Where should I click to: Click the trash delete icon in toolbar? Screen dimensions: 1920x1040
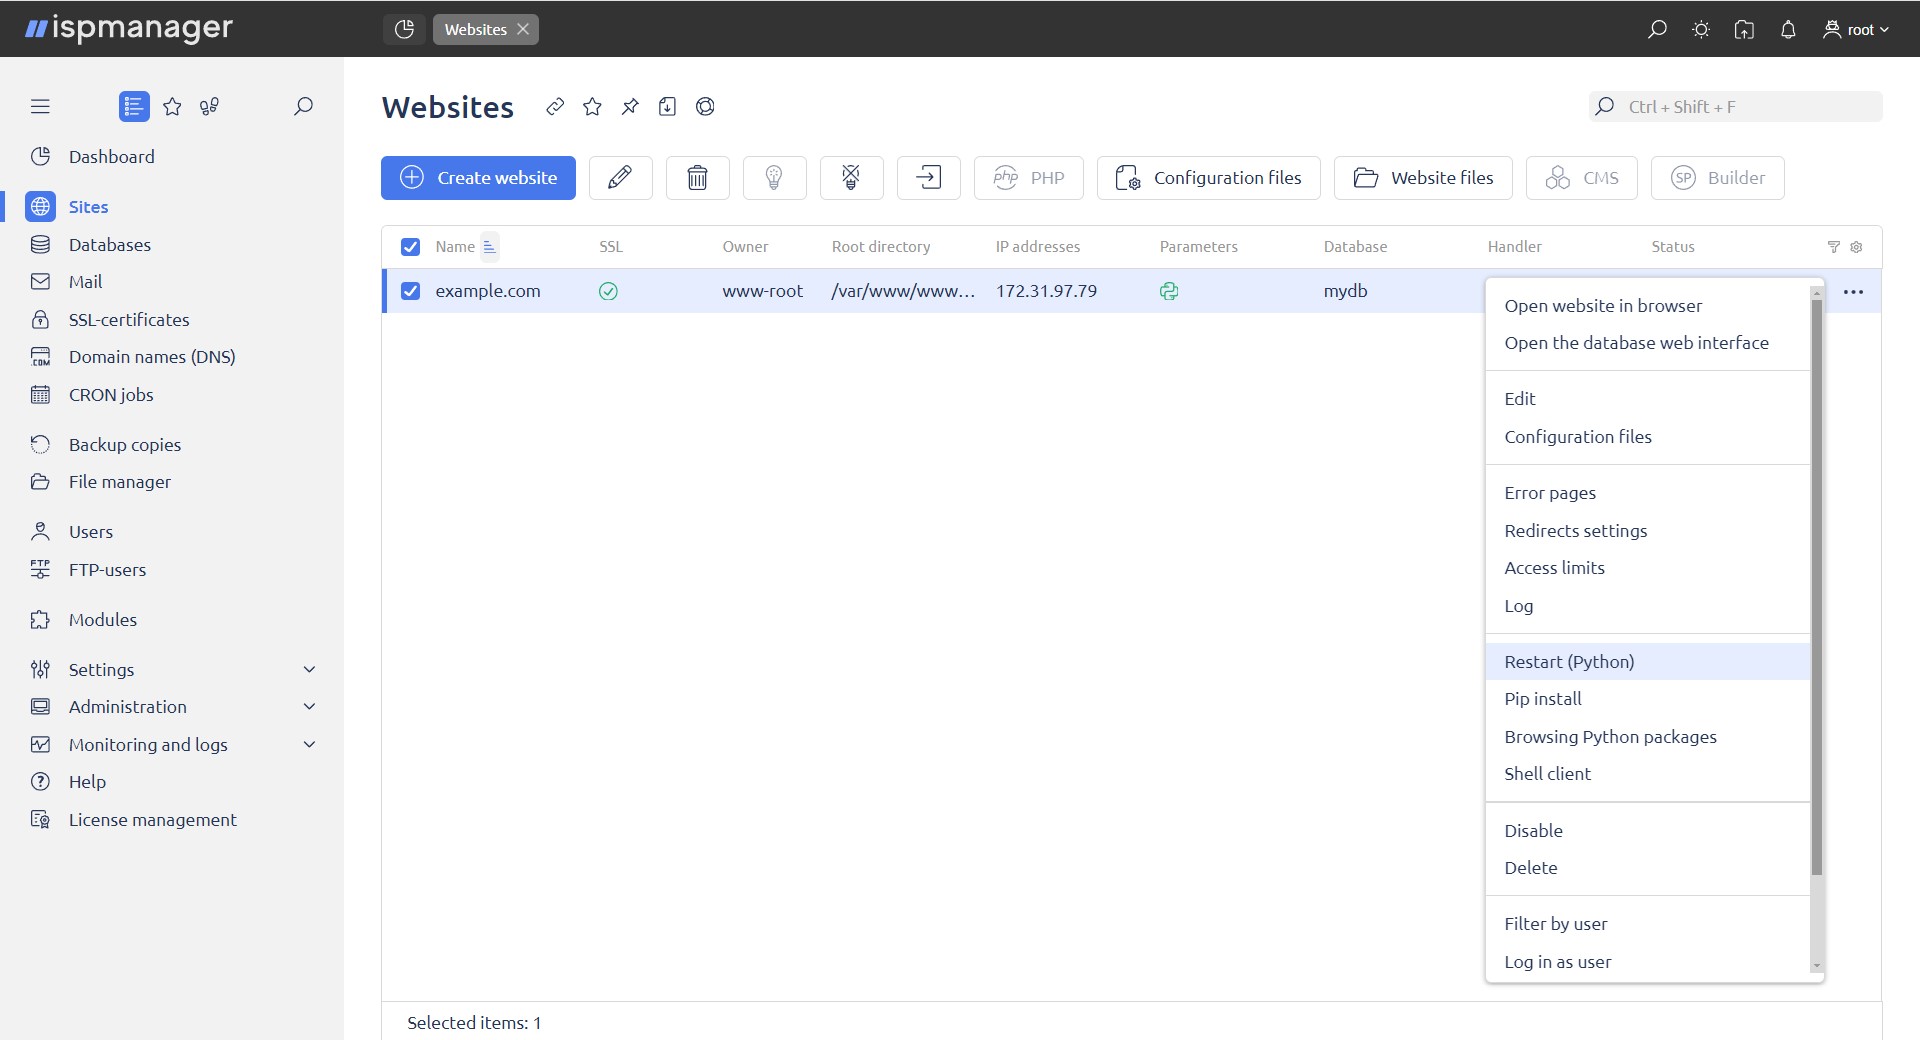coord(697,178)
